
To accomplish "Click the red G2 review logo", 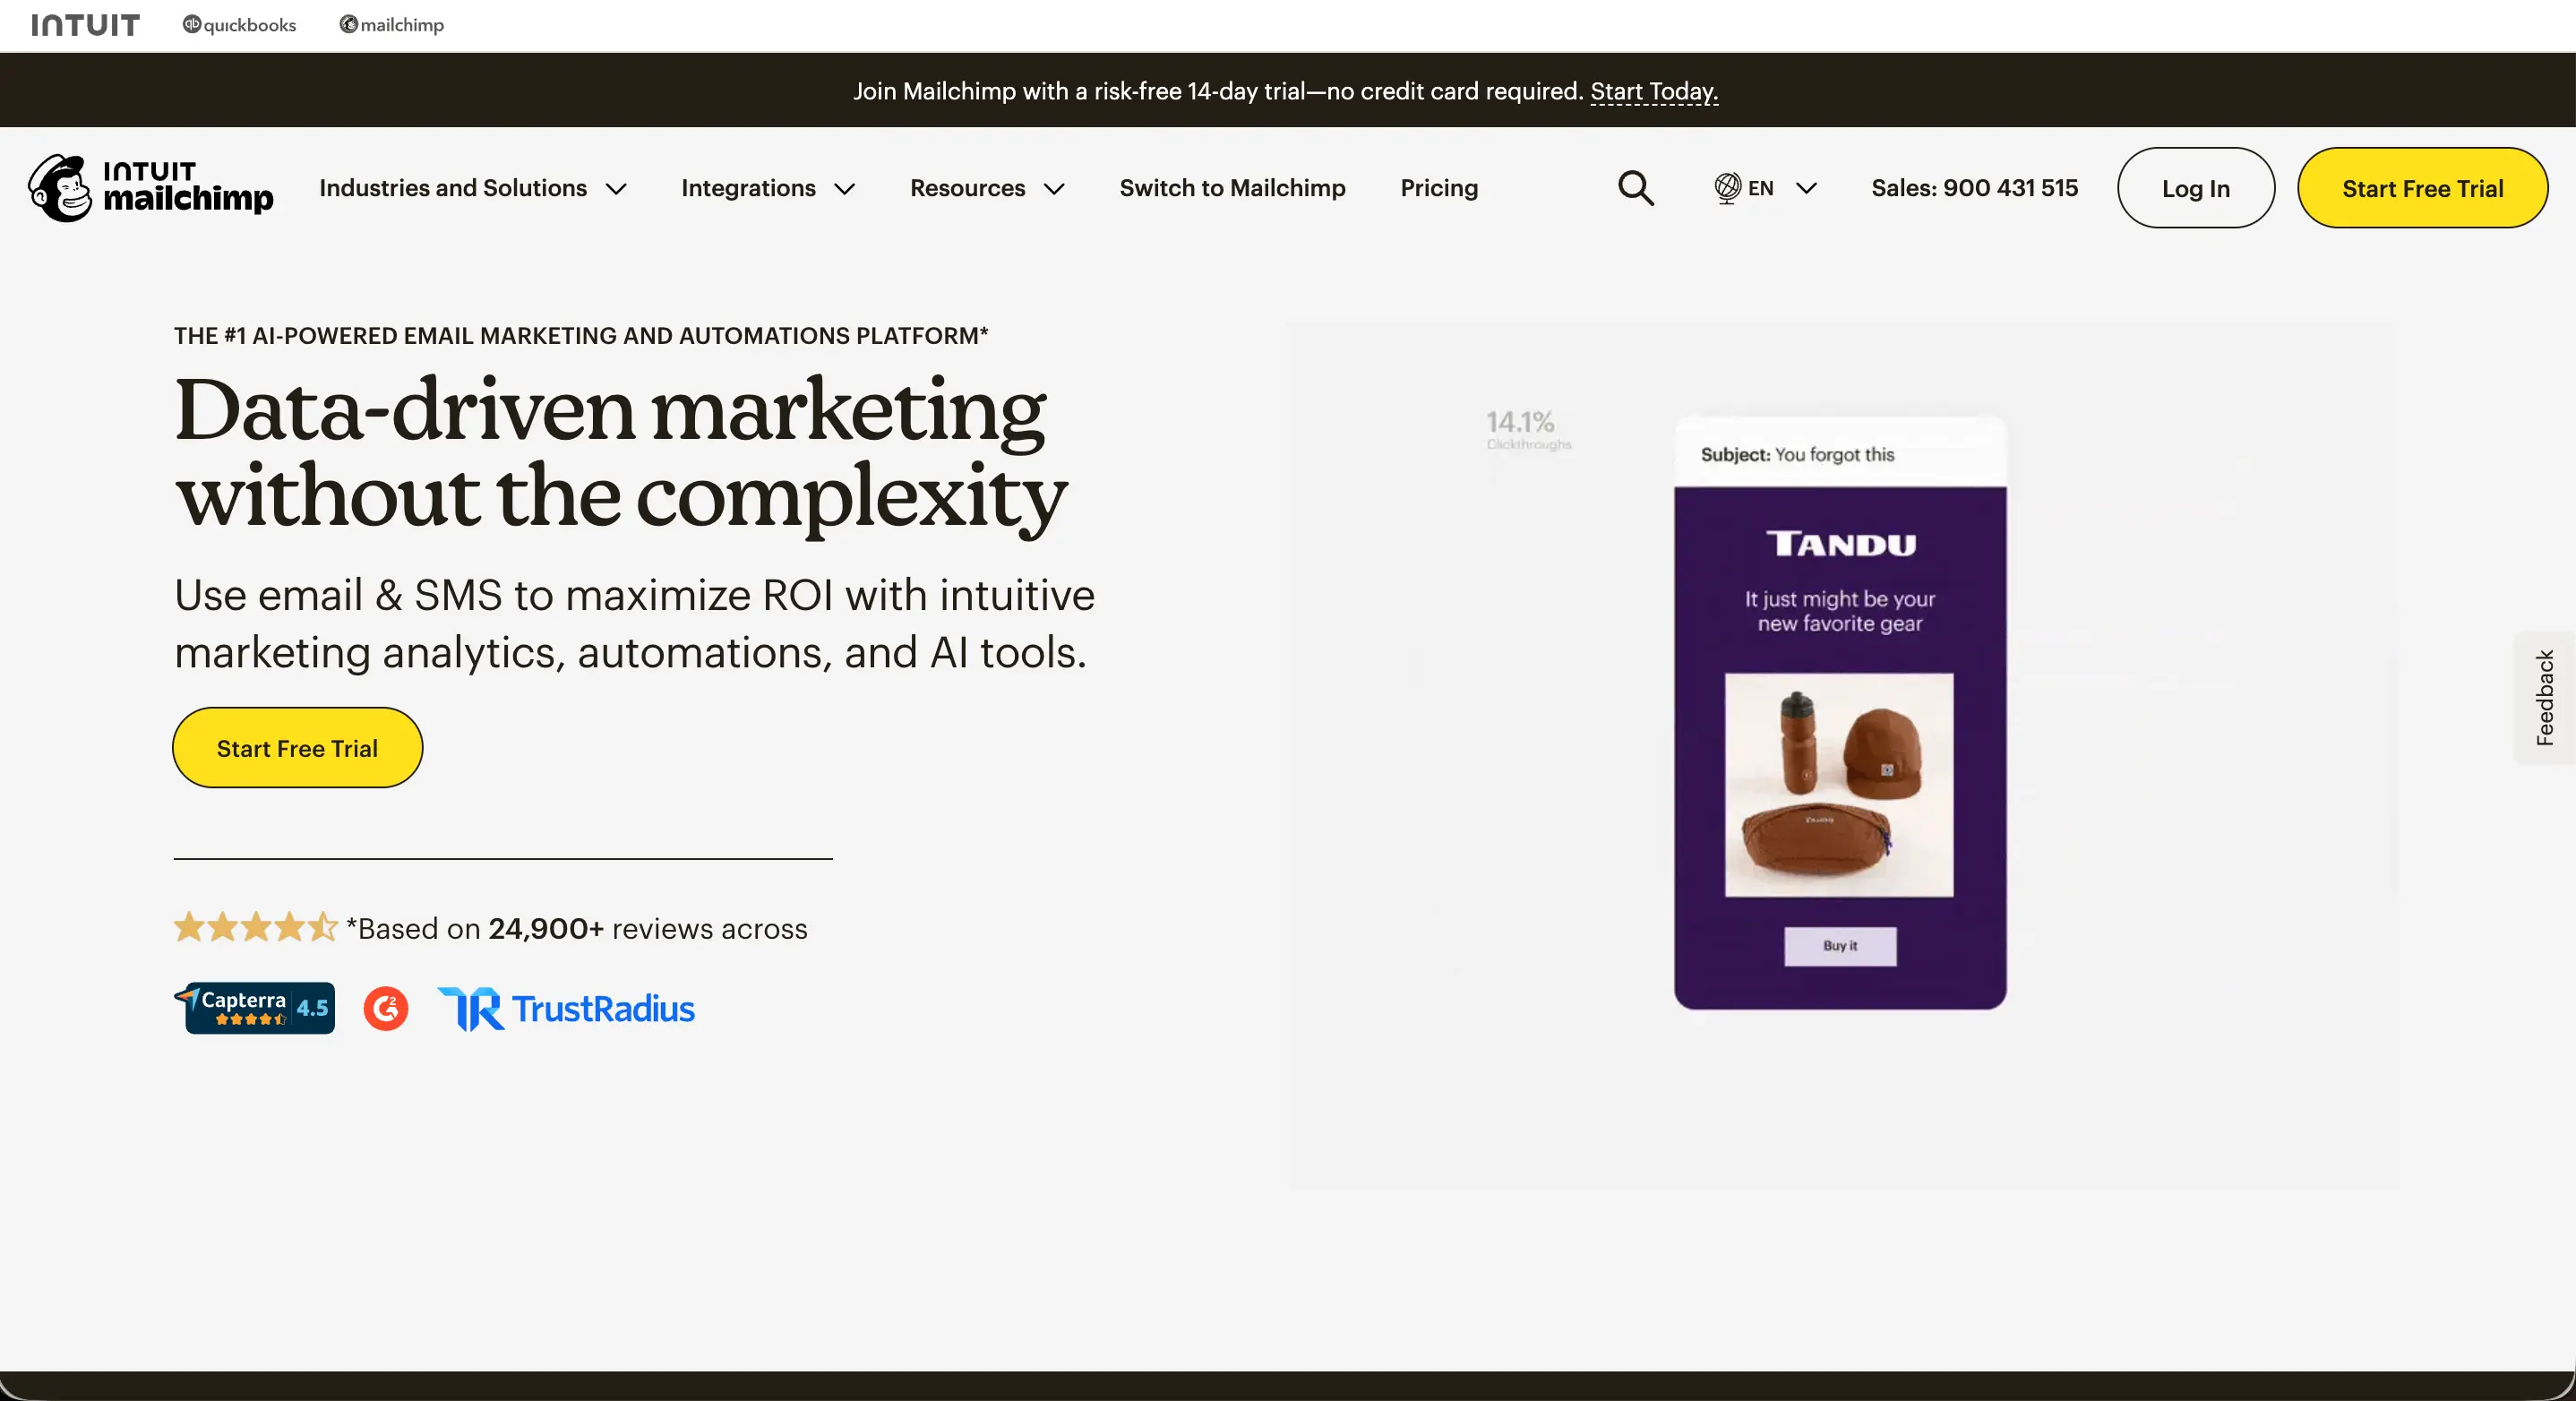I will (x=386, y=1008).
